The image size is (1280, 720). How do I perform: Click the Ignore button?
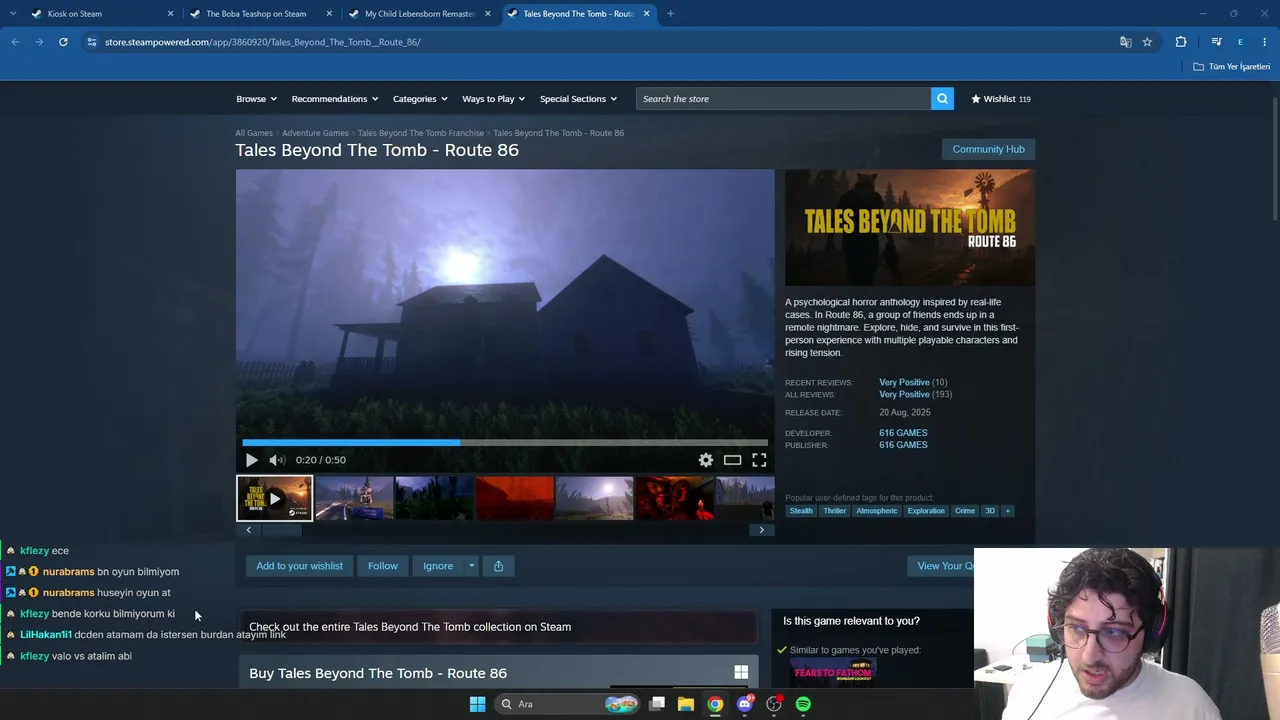(x=438, y=566)
